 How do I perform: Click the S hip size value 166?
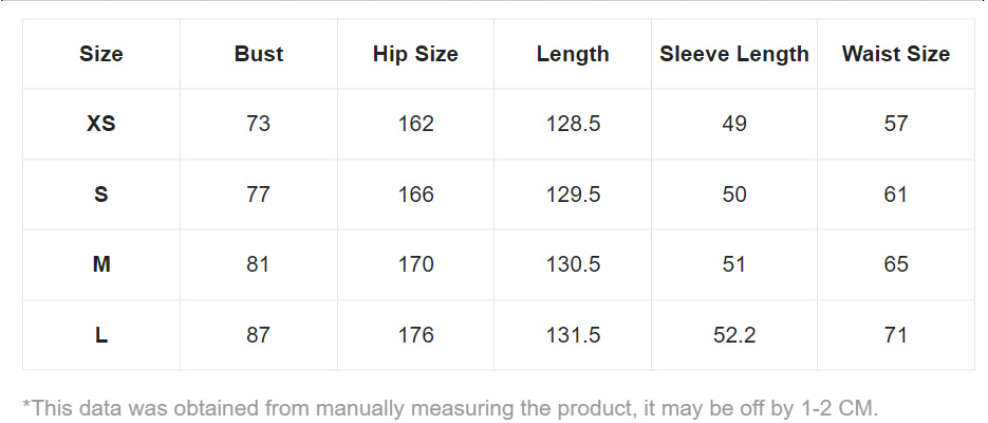click(415, 194)
